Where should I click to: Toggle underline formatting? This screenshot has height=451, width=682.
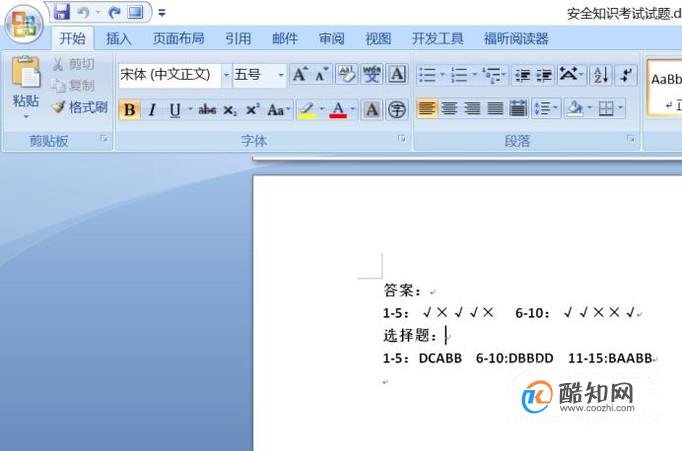175,110
